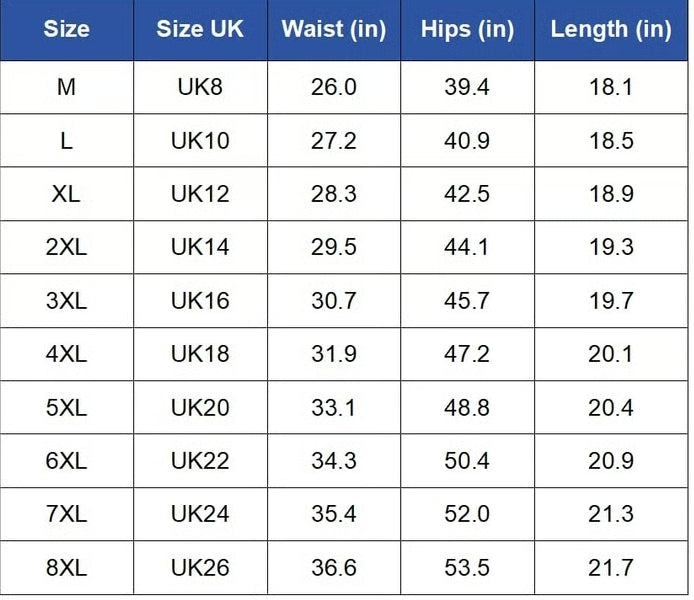Select the Waist (in) header cell
The width and height of the screenshot is (694, 600).
pyautogui.click(x=333, y=29)
